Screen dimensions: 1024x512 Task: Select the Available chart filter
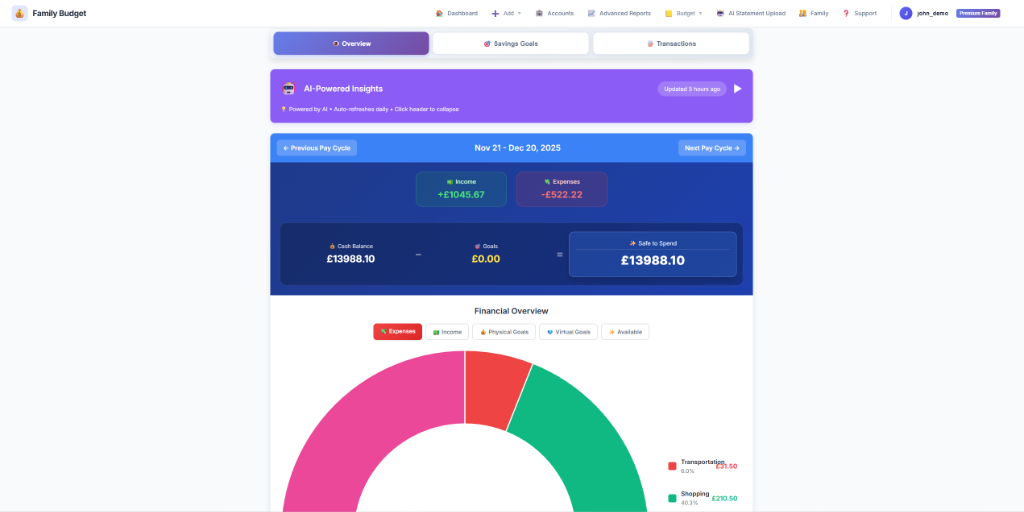[x=625, y=332]
